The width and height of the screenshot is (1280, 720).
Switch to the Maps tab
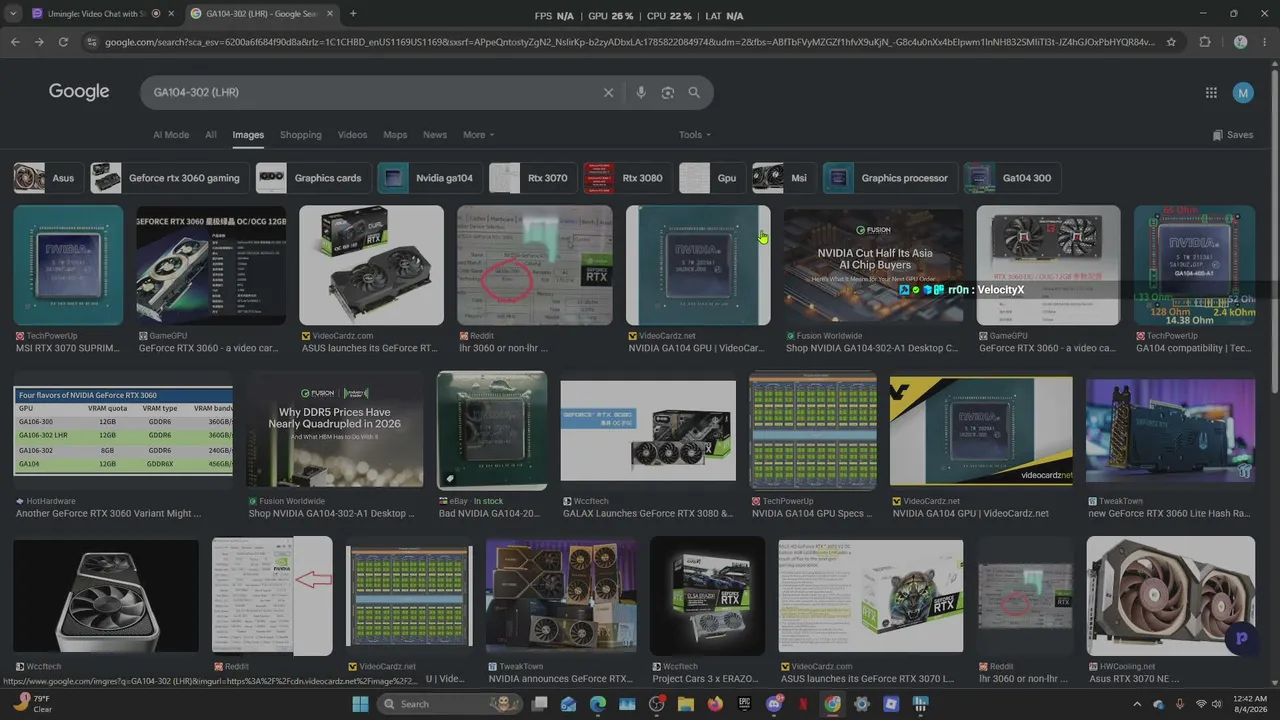pos(395,135)
